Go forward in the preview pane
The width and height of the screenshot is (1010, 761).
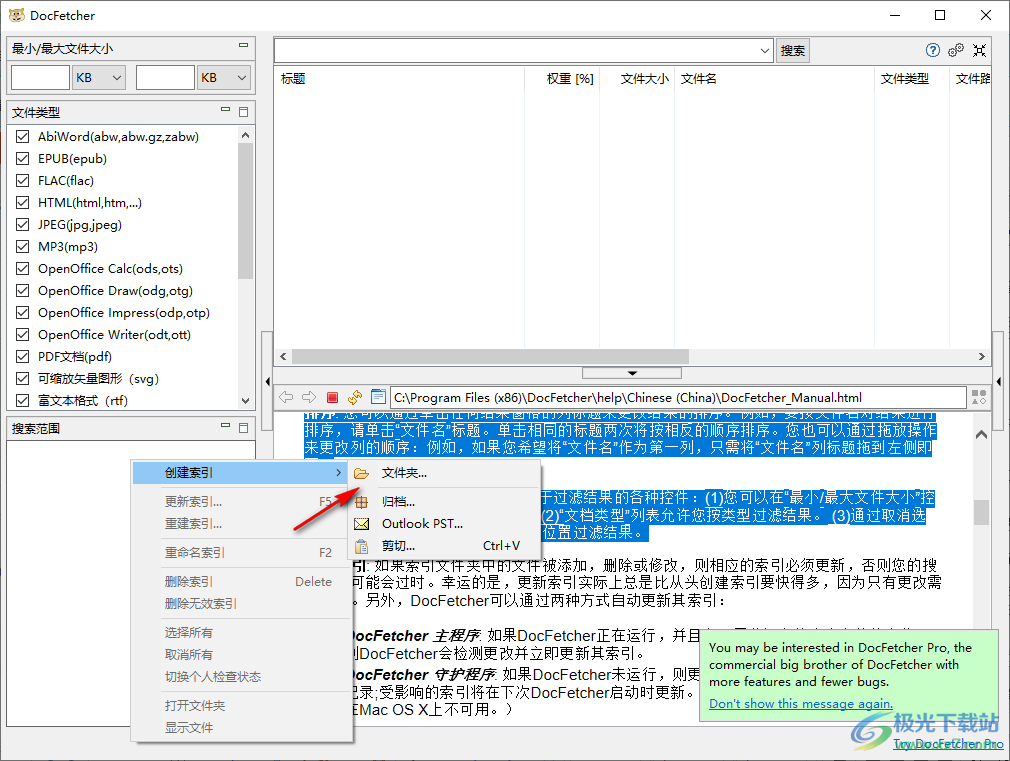(309, 398)
